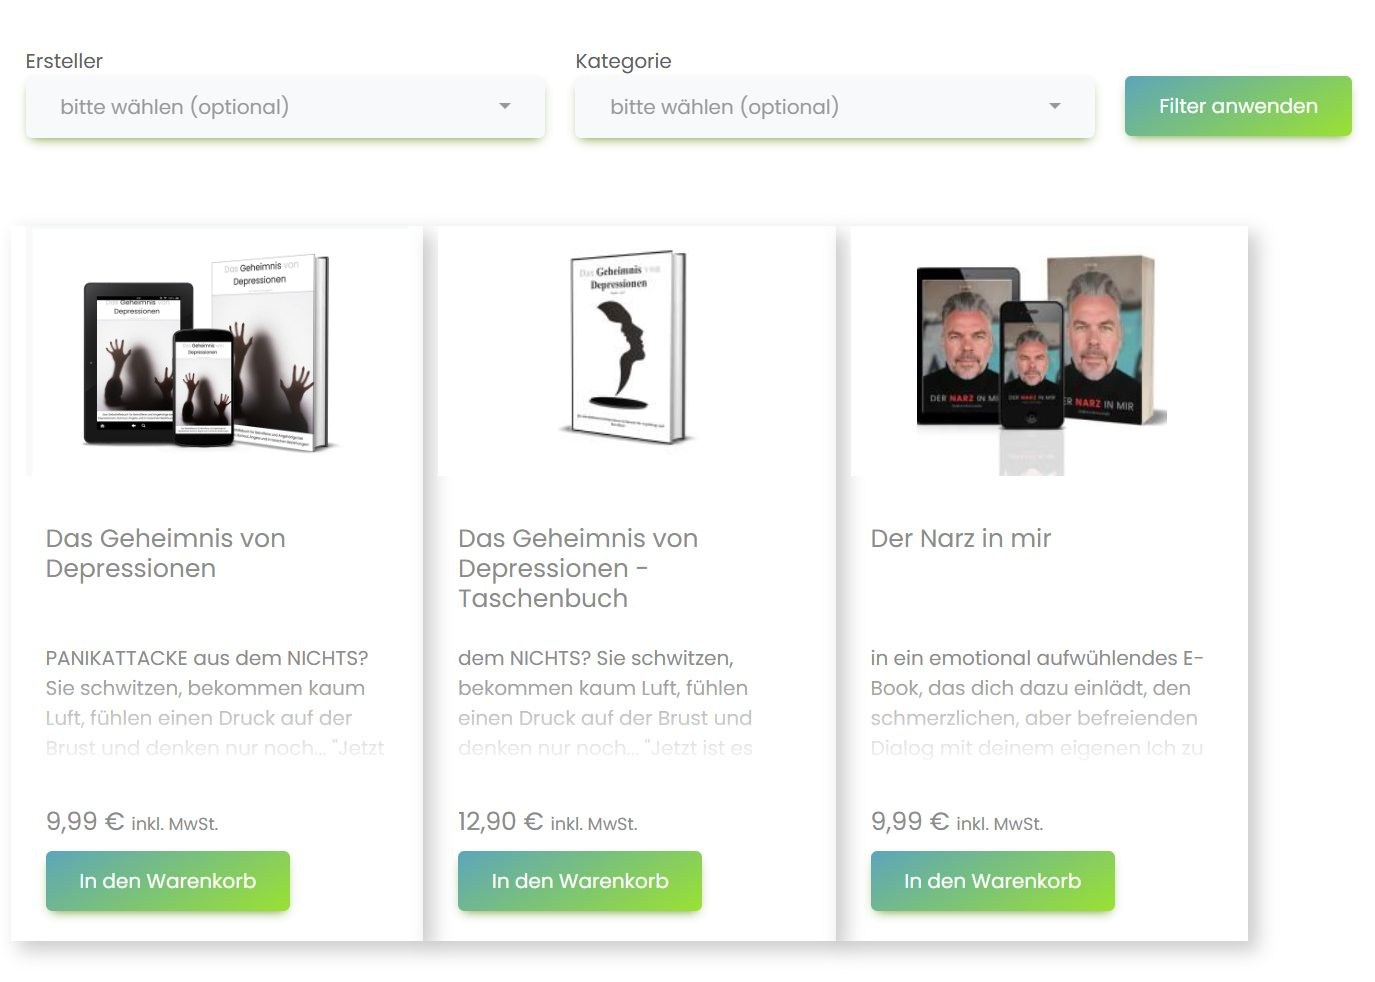This screenshot has width=1375, height=982.
Task: Open the Das Geheimnis von Depressionen e-book cover image
Action: tap(217, 352)
